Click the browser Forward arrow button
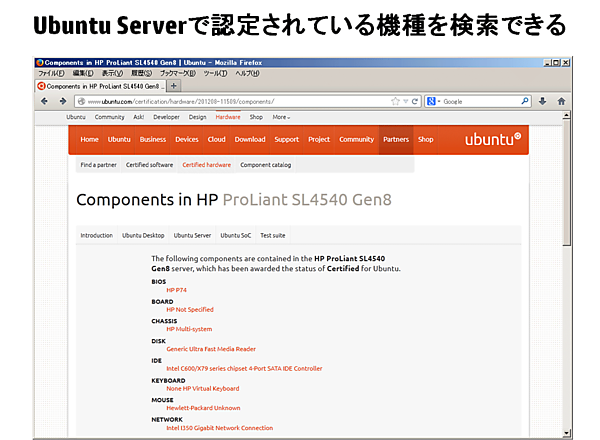 63,101
